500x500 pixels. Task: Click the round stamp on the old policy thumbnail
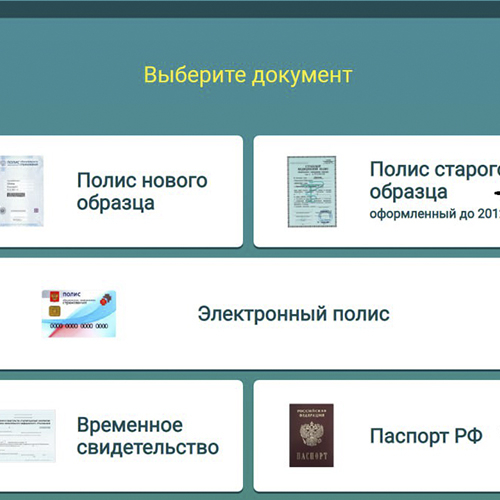[324, 217]
